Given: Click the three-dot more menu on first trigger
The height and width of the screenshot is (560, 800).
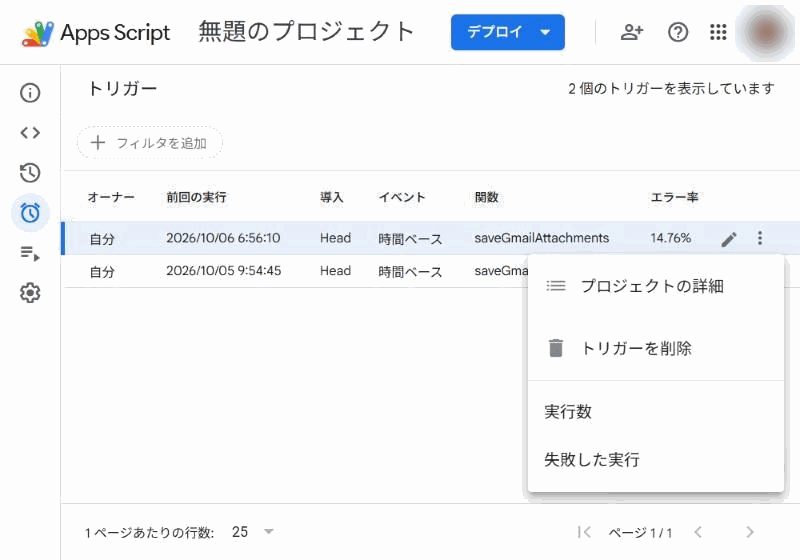Looking at the screenshot, I should [760, 238].
